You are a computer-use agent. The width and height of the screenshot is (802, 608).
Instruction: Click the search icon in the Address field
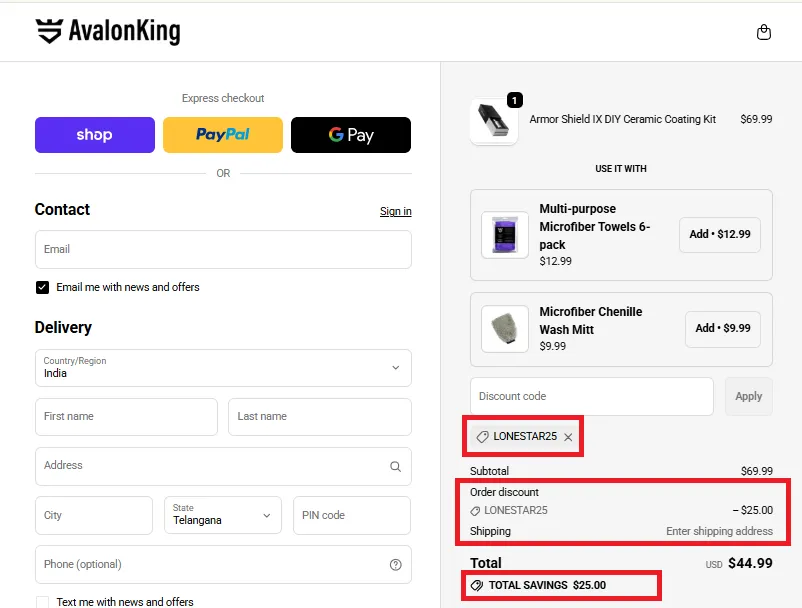(x=396, y=465)
